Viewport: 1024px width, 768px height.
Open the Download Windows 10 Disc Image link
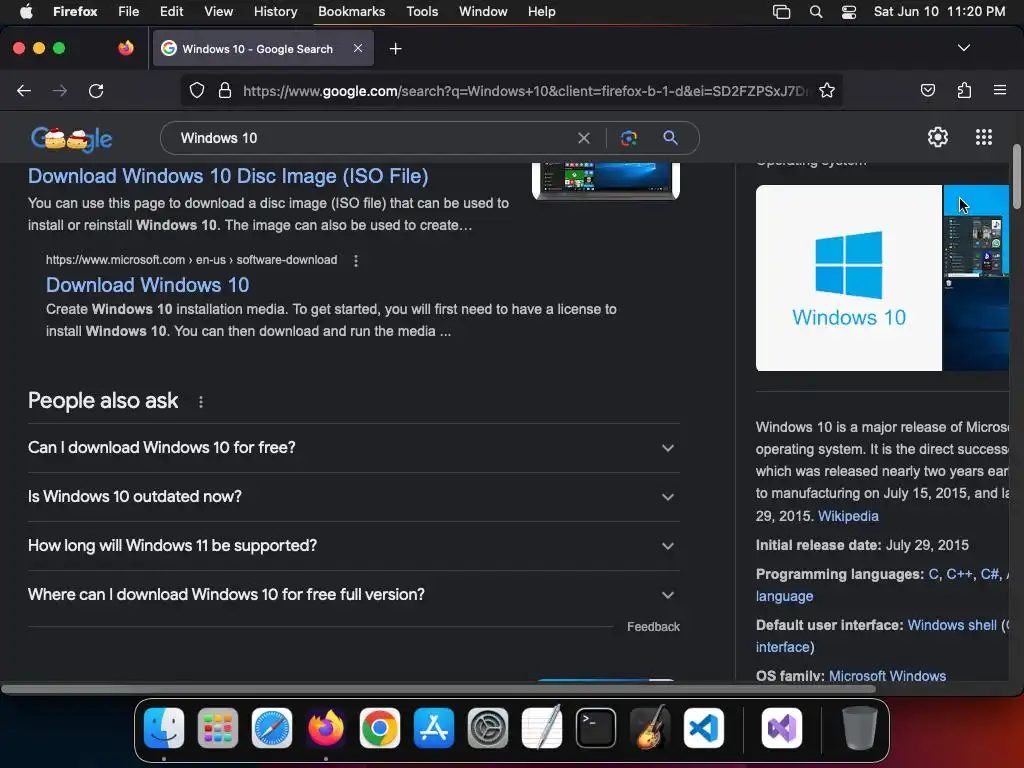click(228, 176)
